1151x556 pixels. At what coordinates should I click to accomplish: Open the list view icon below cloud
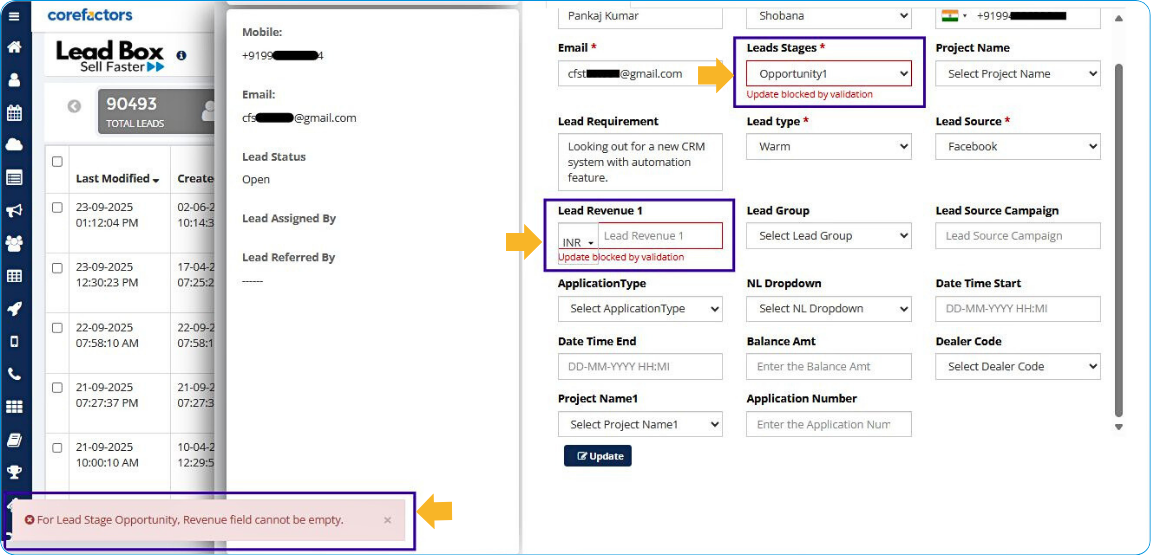(x=14, y=178)
